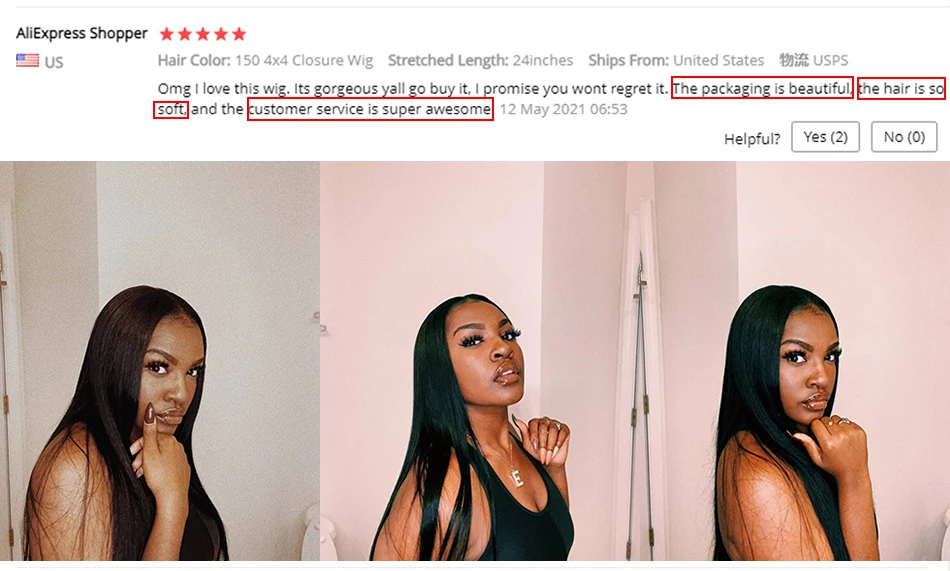
Task: Click the No (0) helpful button
Action: pyautogui.click(x=904, y=137)
